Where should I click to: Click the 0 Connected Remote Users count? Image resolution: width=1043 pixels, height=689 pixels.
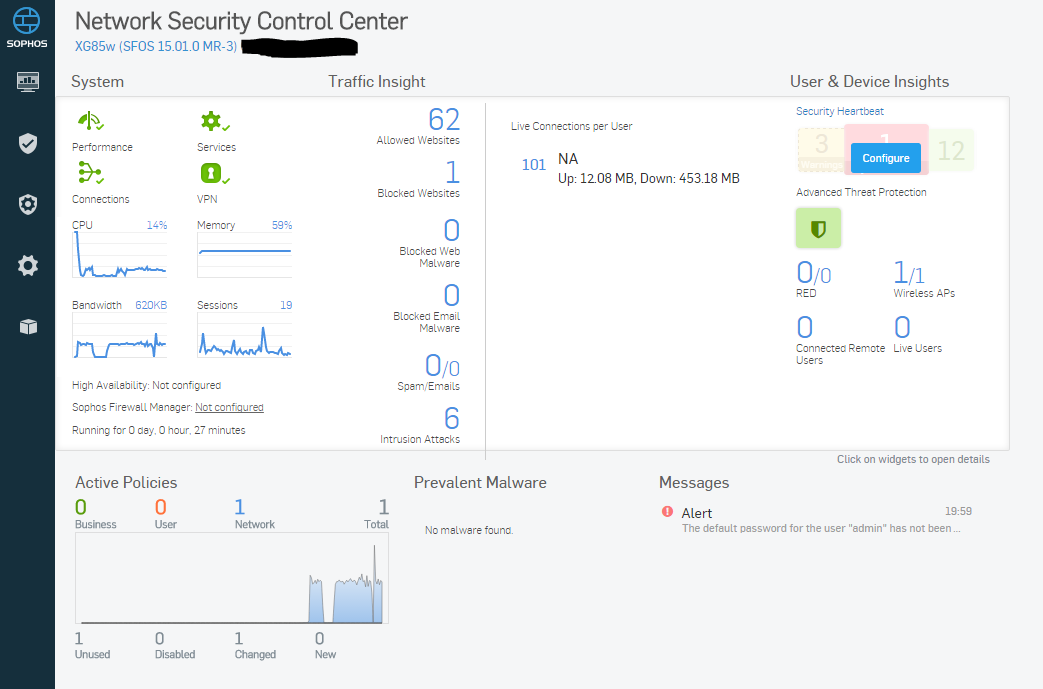coord(805,327)
